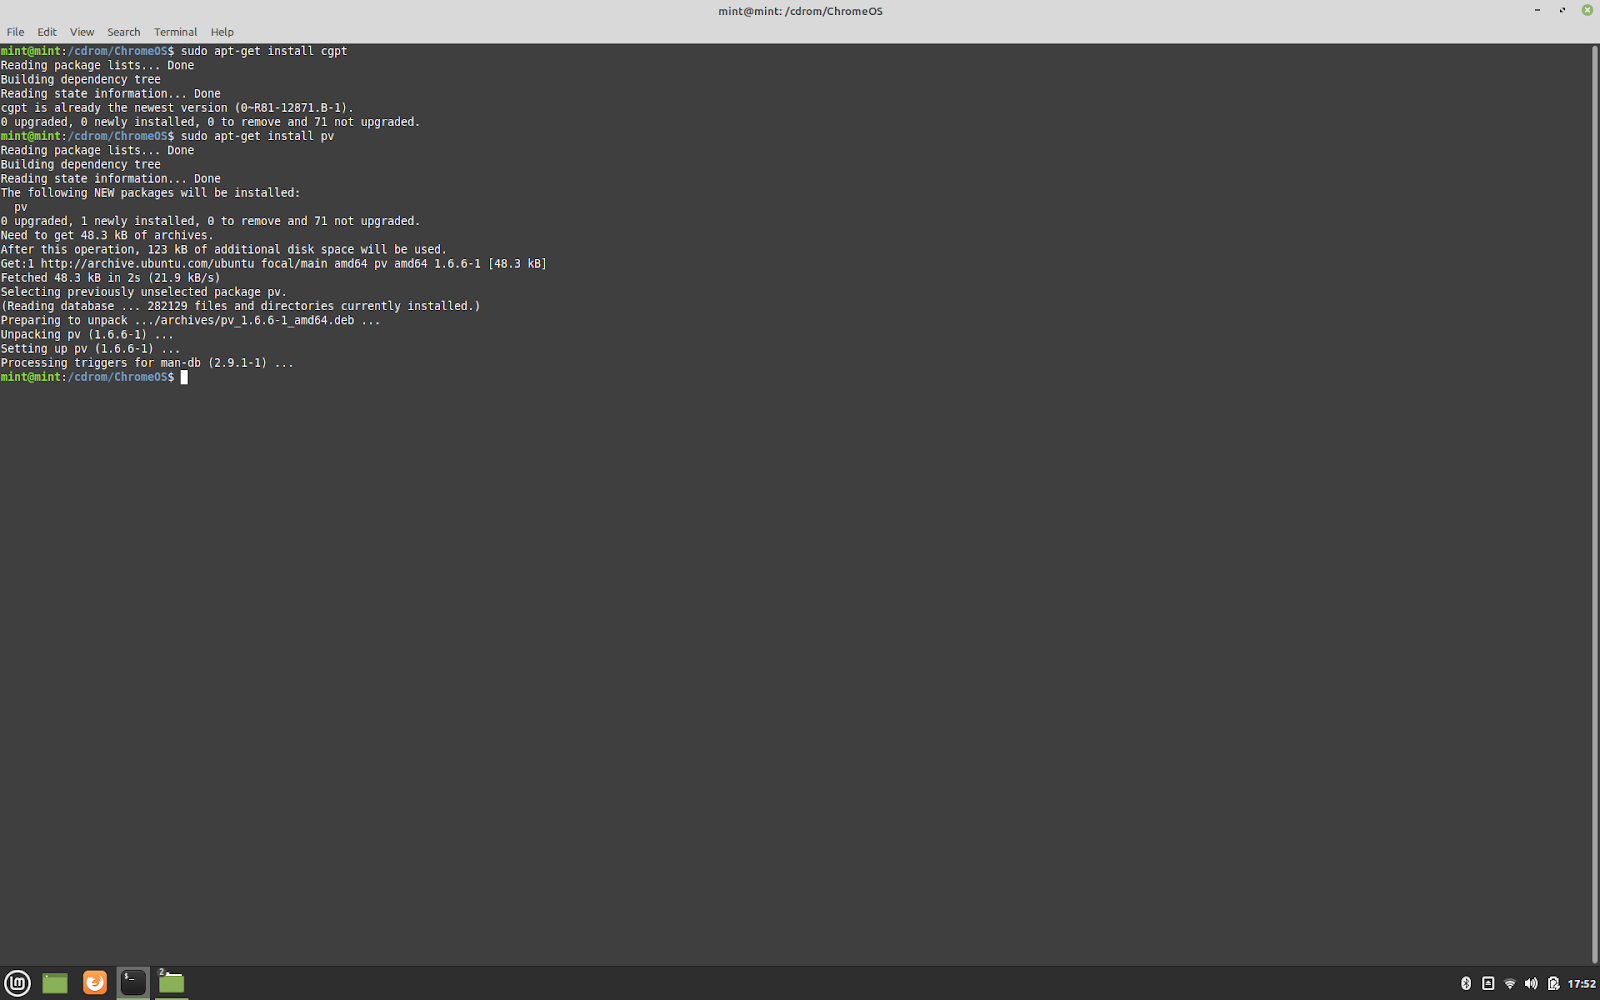The image size is (1600, 1000).
Task: Click 'Preparing to unpack' output line
Action: click(190, 321)
